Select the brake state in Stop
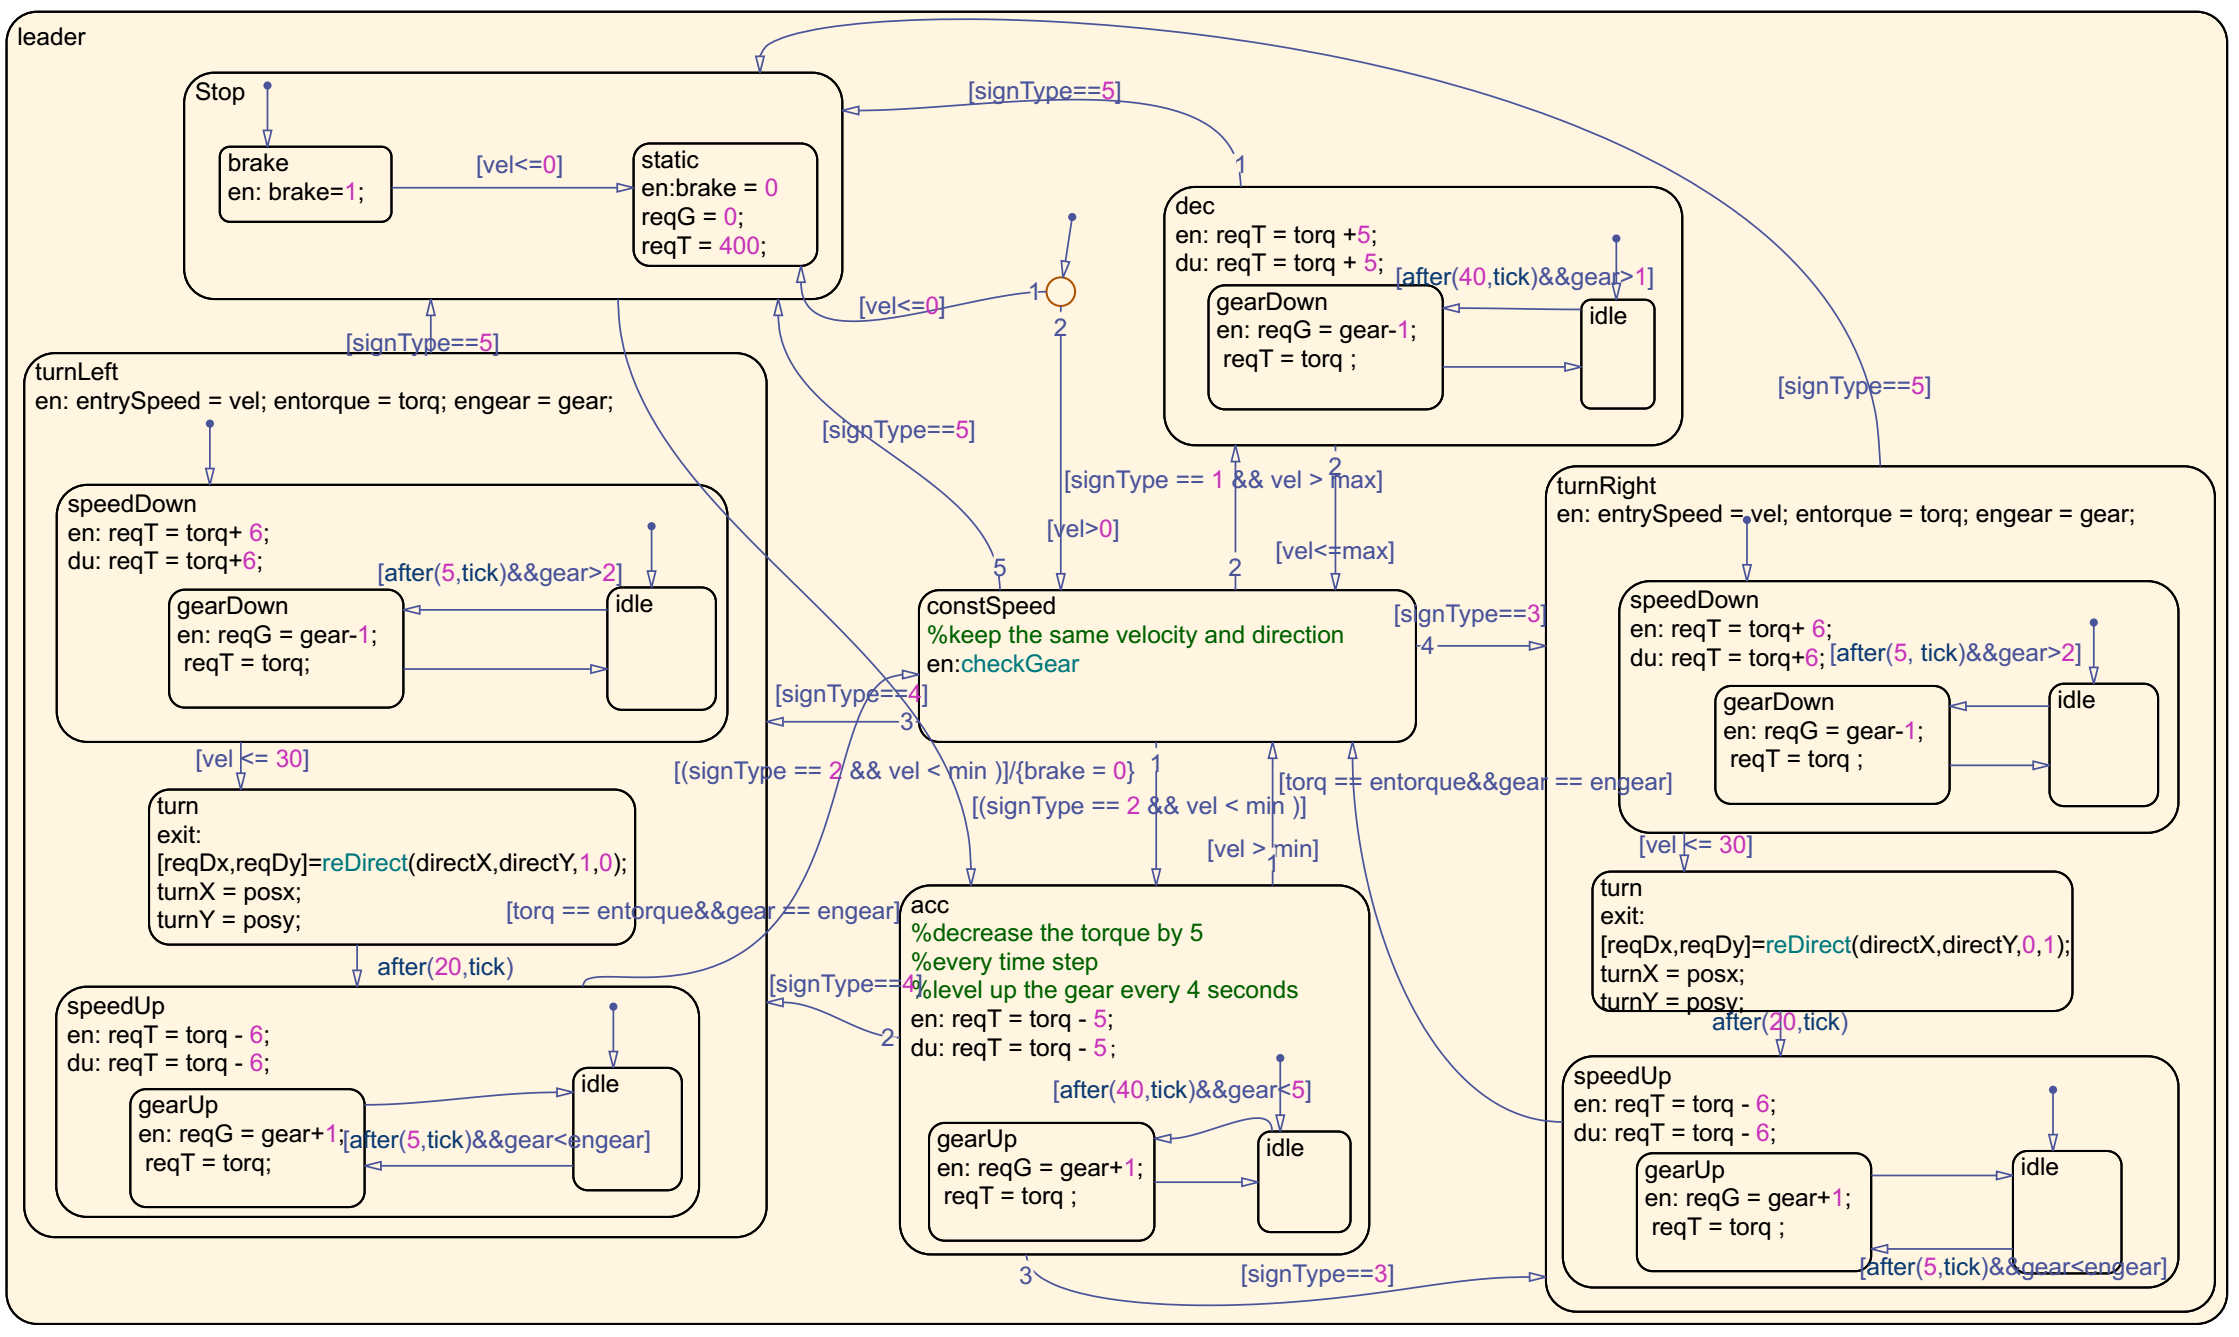The width and height of the screenshot is (2239, 1337). 305,184
